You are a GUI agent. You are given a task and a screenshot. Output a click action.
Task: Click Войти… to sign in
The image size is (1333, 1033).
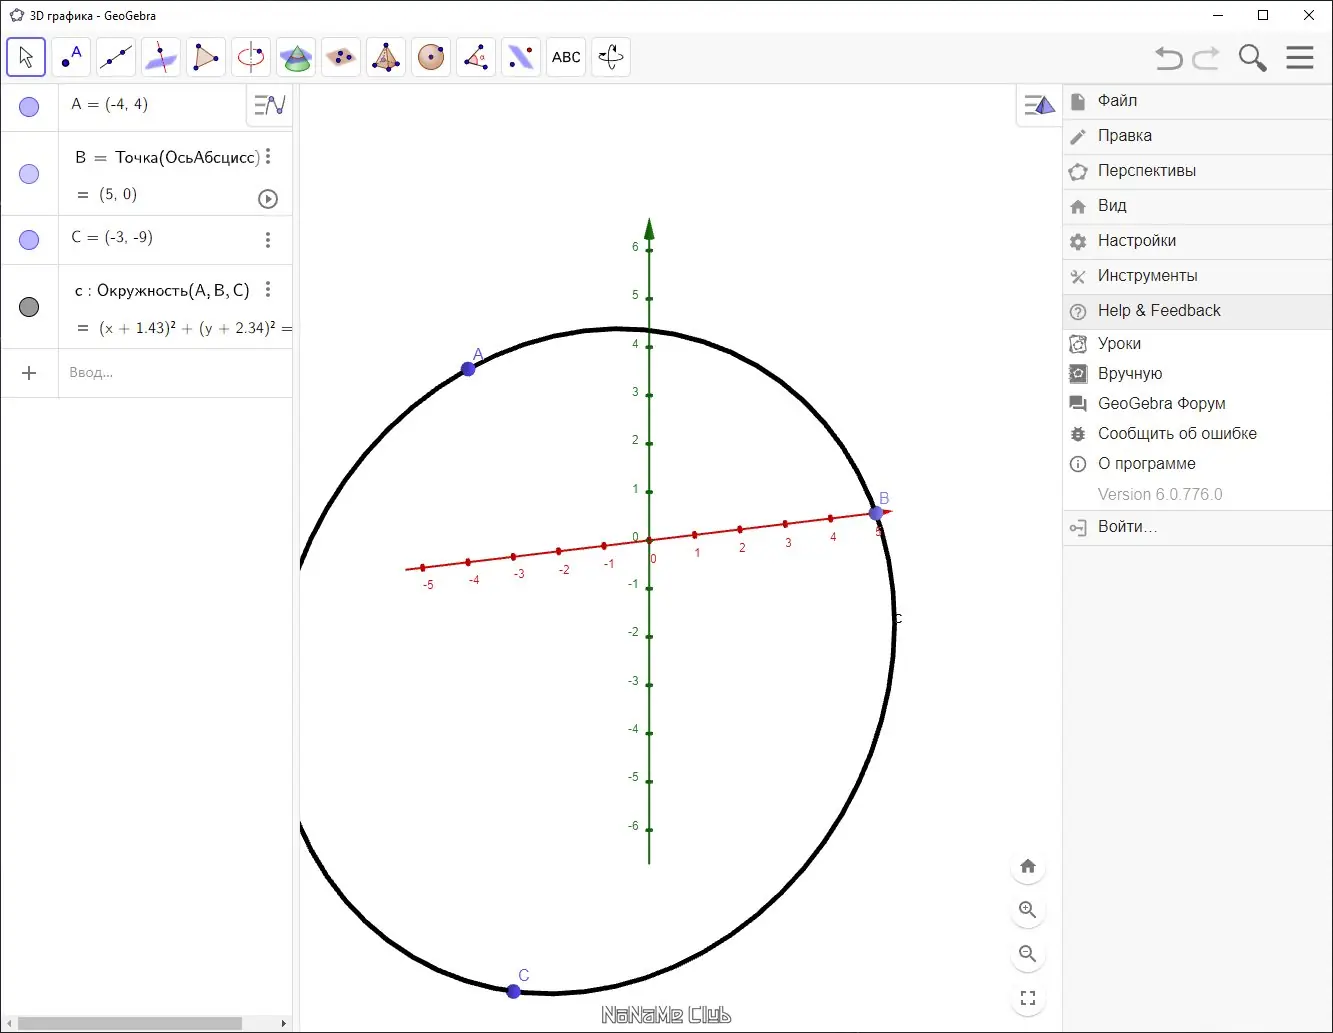pyautogui.click(x=1198, y=527)
